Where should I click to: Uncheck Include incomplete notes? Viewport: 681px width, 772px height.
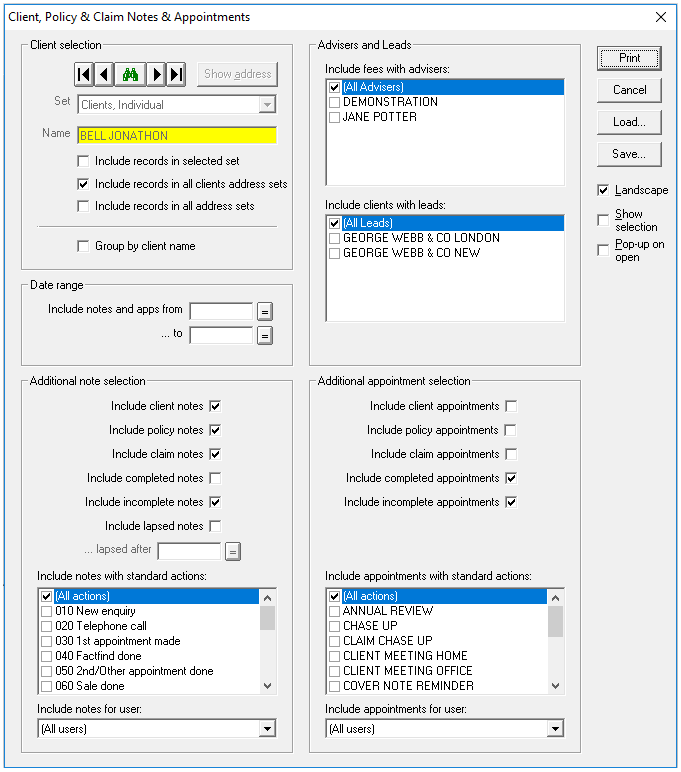(215, 502)
